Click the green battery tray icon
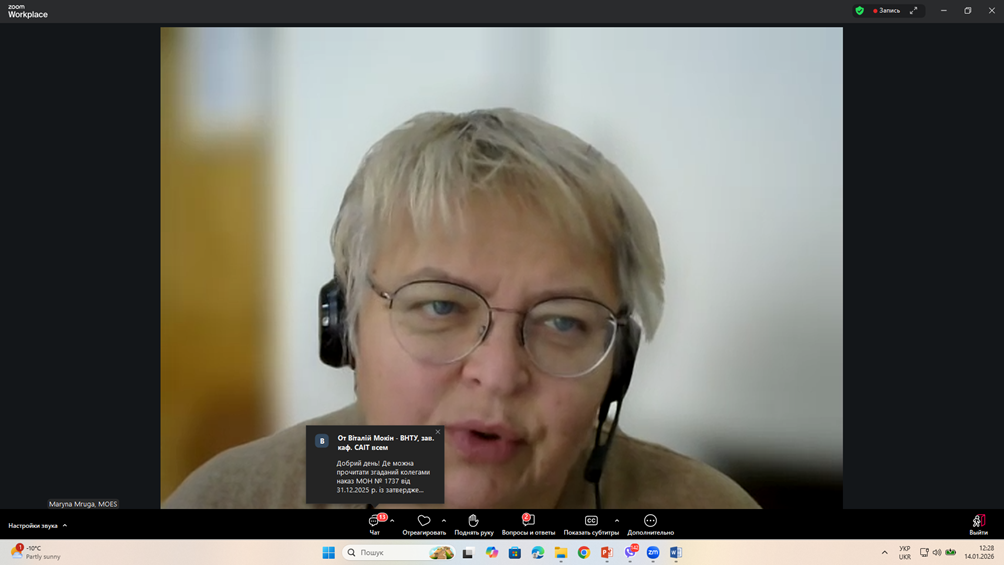1004x565 pixels. (951, 552)
